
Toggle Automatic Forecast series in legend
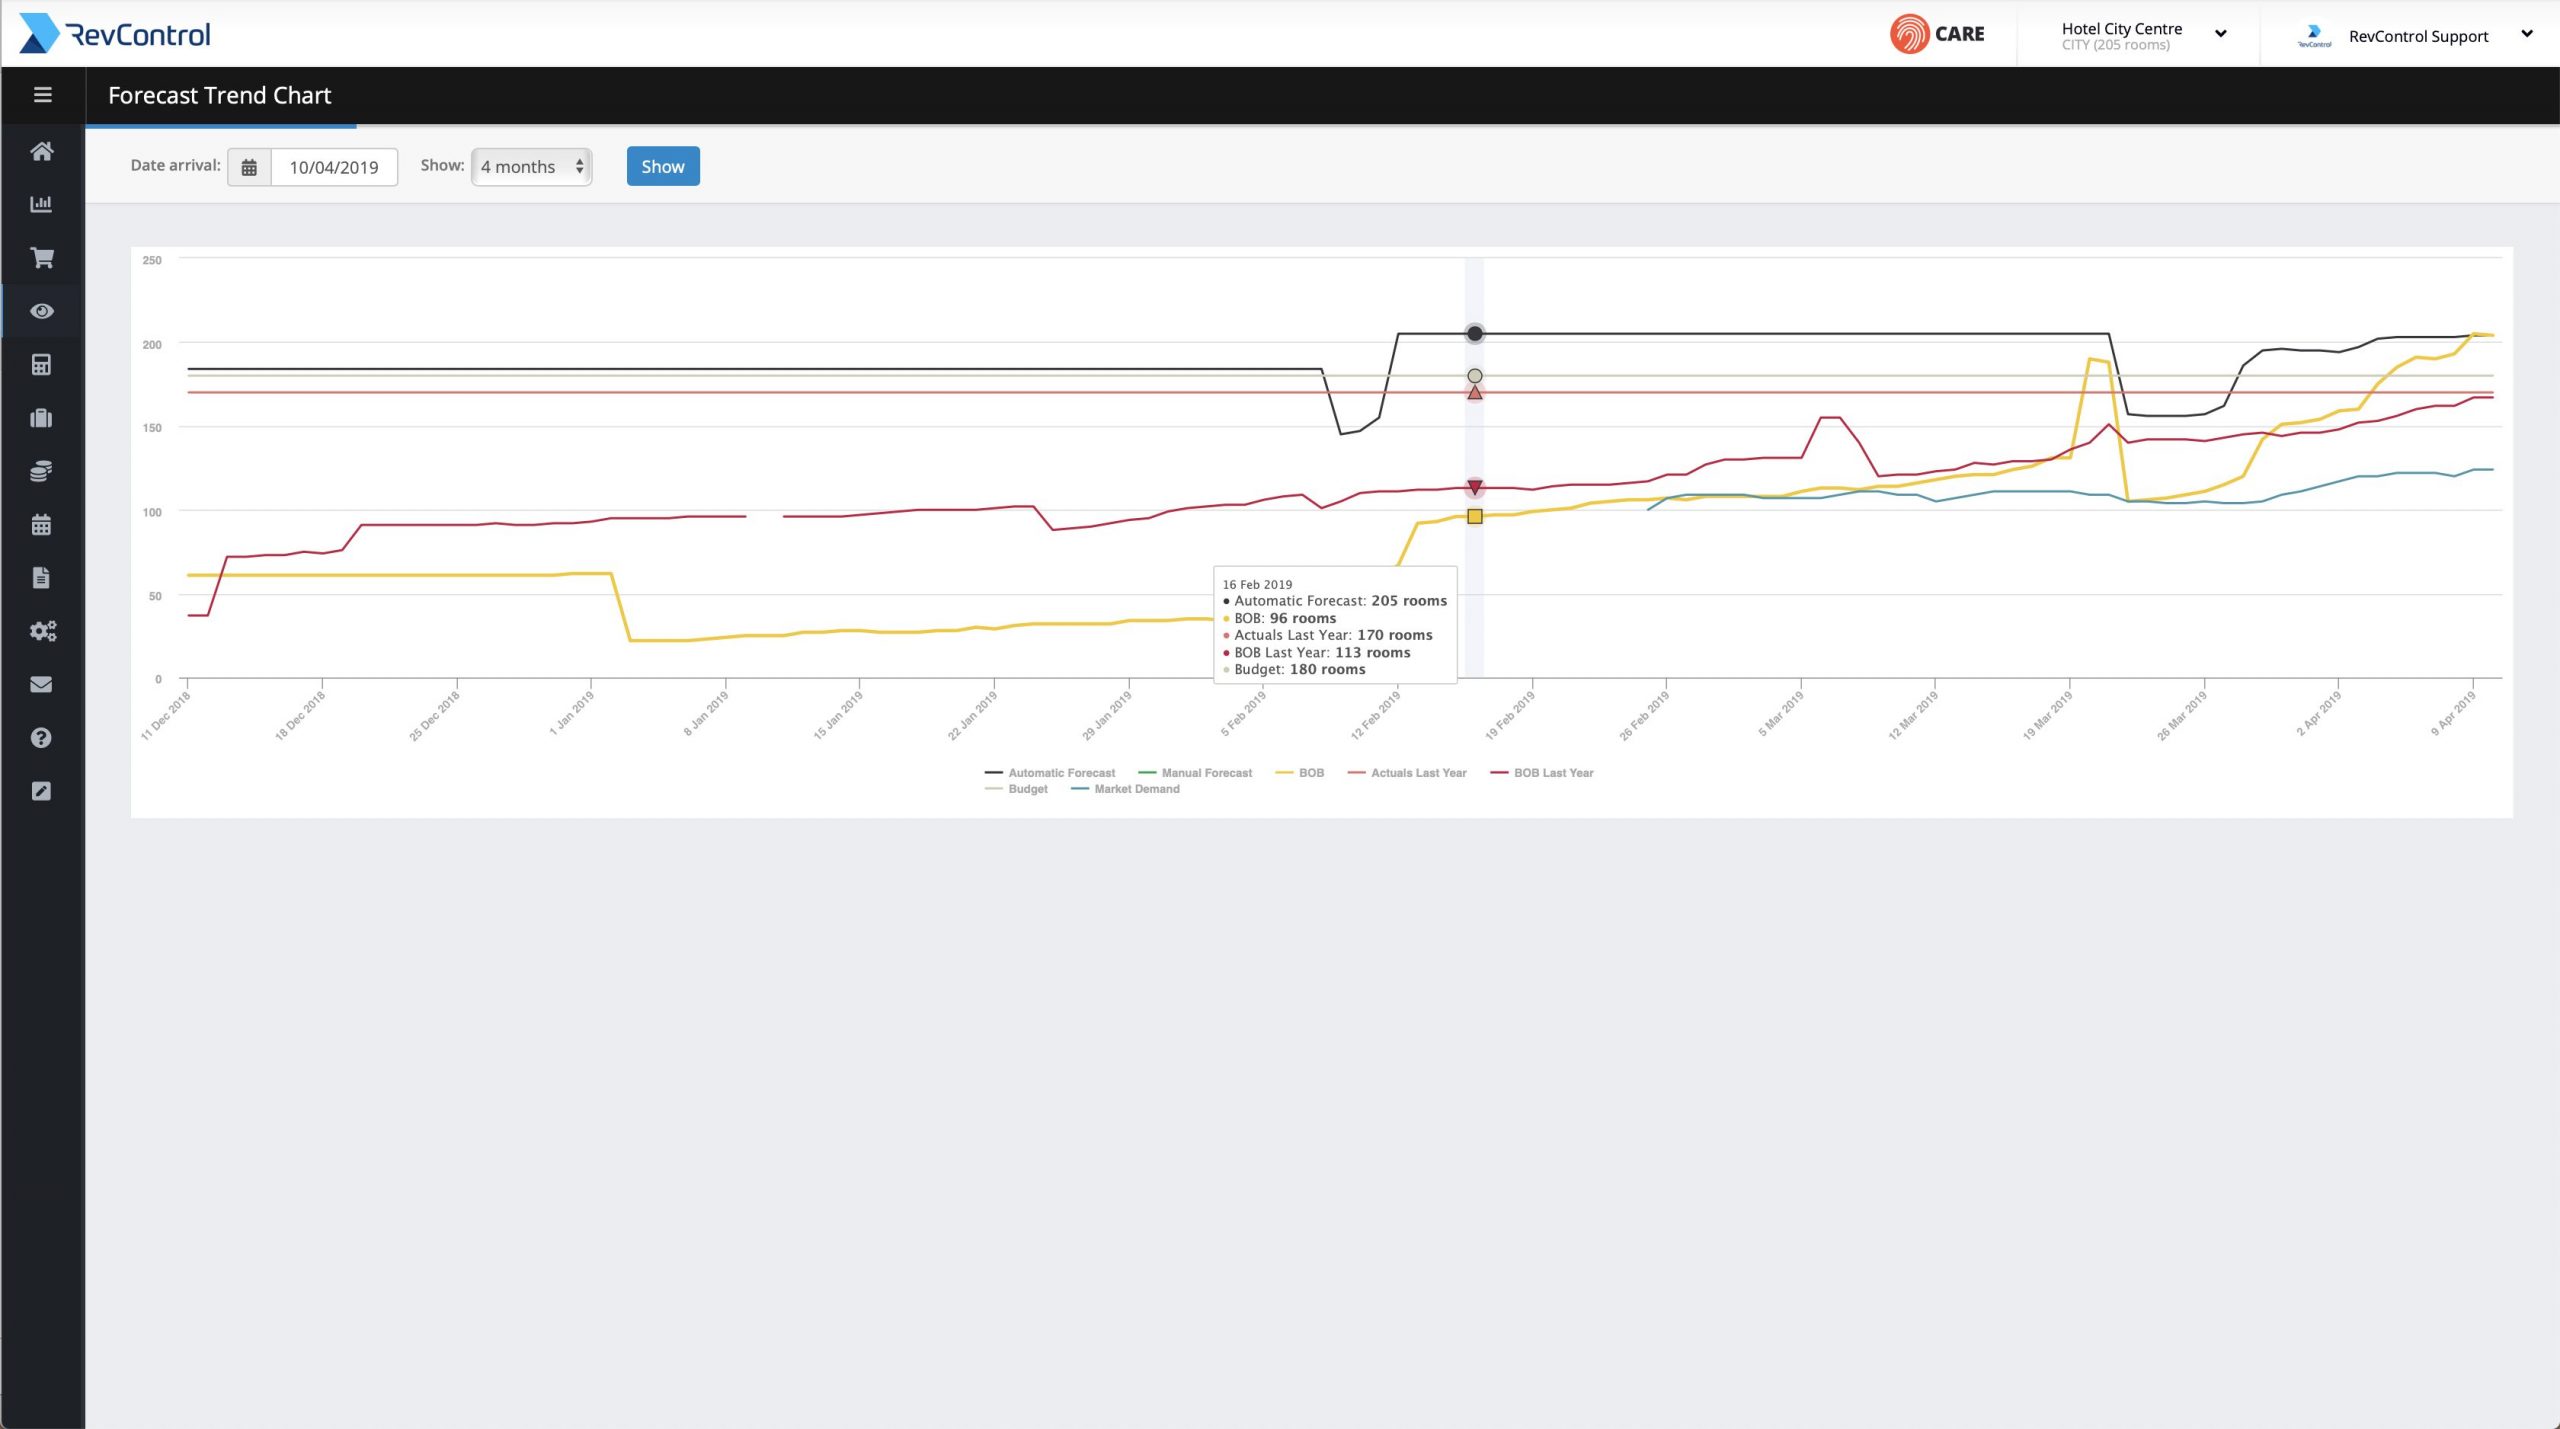1050,773
